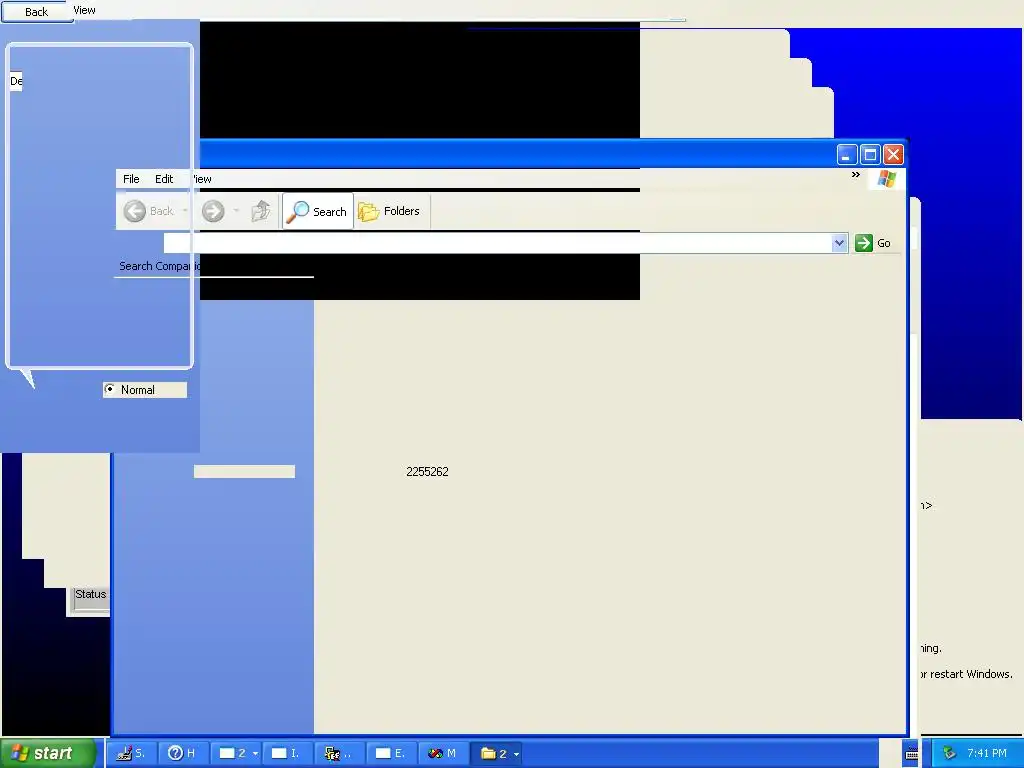
Task: Open the taskbar item labeled S.
Action: tap(131, 753)
